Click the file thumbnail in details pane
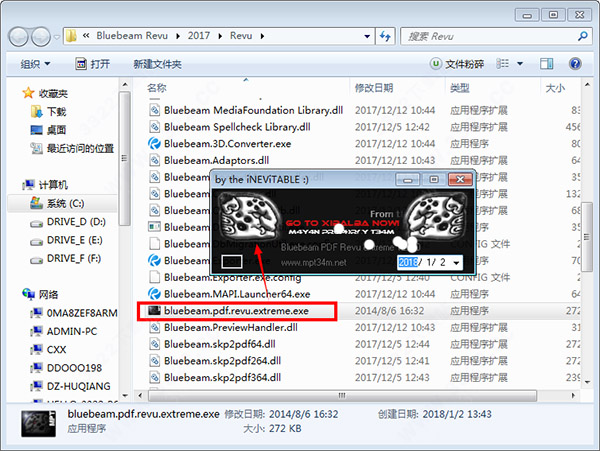Viewport: 600px width, 451px height. pyautogui.click(x=38, y=423)
